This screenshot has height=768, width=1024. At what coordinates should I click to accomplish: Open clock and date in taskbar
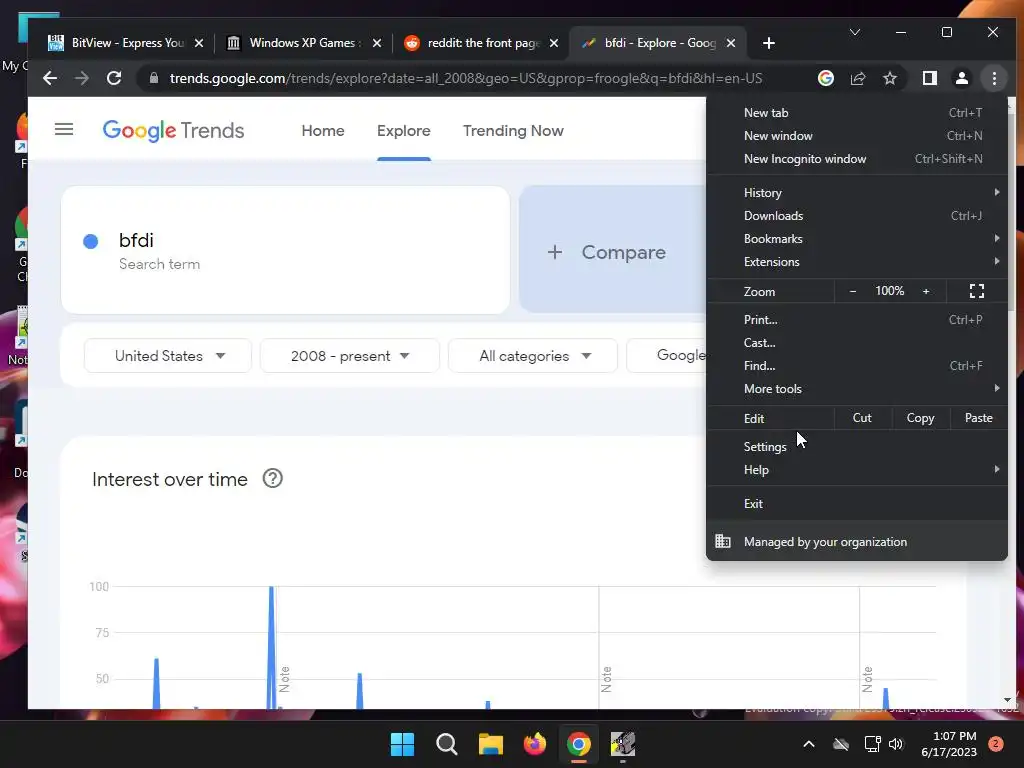948,744
